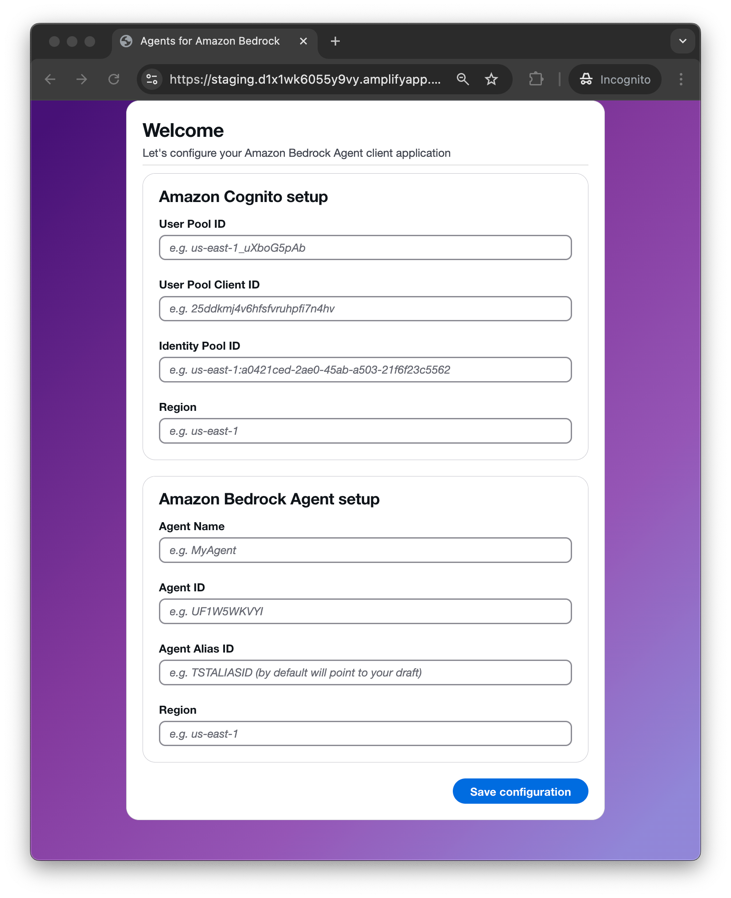
Task: Reload the page with the refresh icon
Action: [114, 79]
